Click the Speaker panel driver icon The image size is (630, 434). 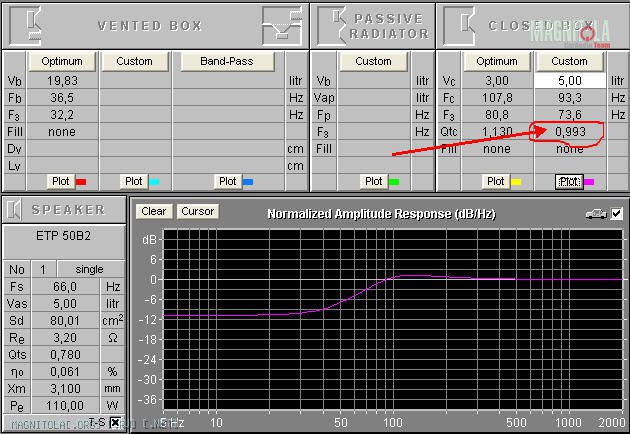pyautogui.click(x=14, y=210)
